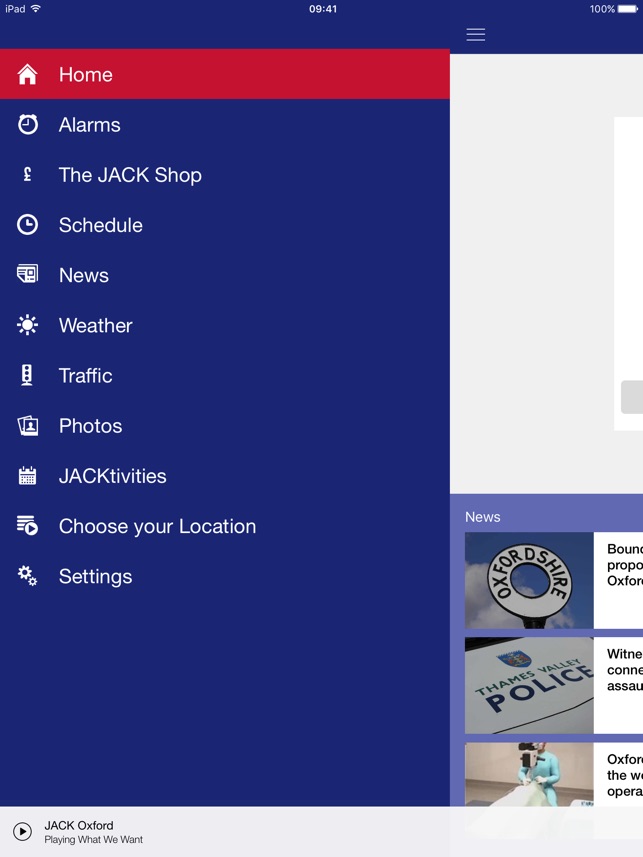
Task: Open the Oxfordshire sign news thumbnail
Action: (x=529, y=580)
